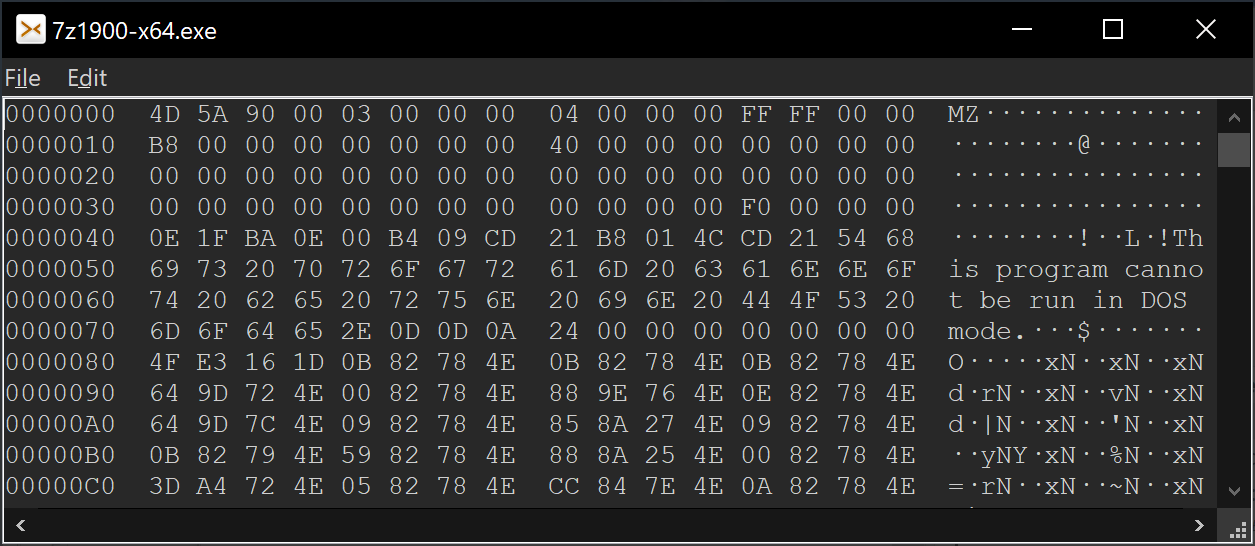1255x546 pixels.
Task: Click 'is program canno' ASCII text
Action: (1076, 270)
